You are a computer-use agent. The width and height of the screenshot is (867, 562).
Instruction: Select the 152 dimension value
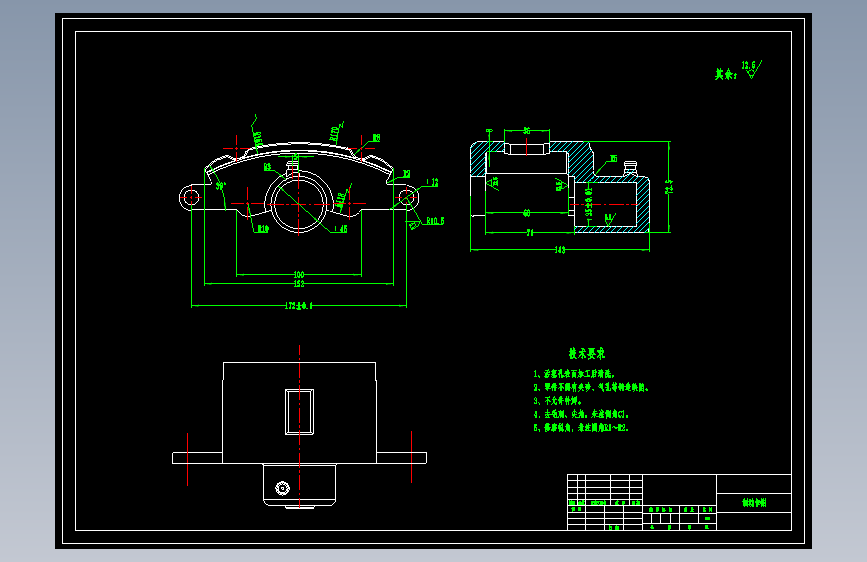(x=299, y=284)
